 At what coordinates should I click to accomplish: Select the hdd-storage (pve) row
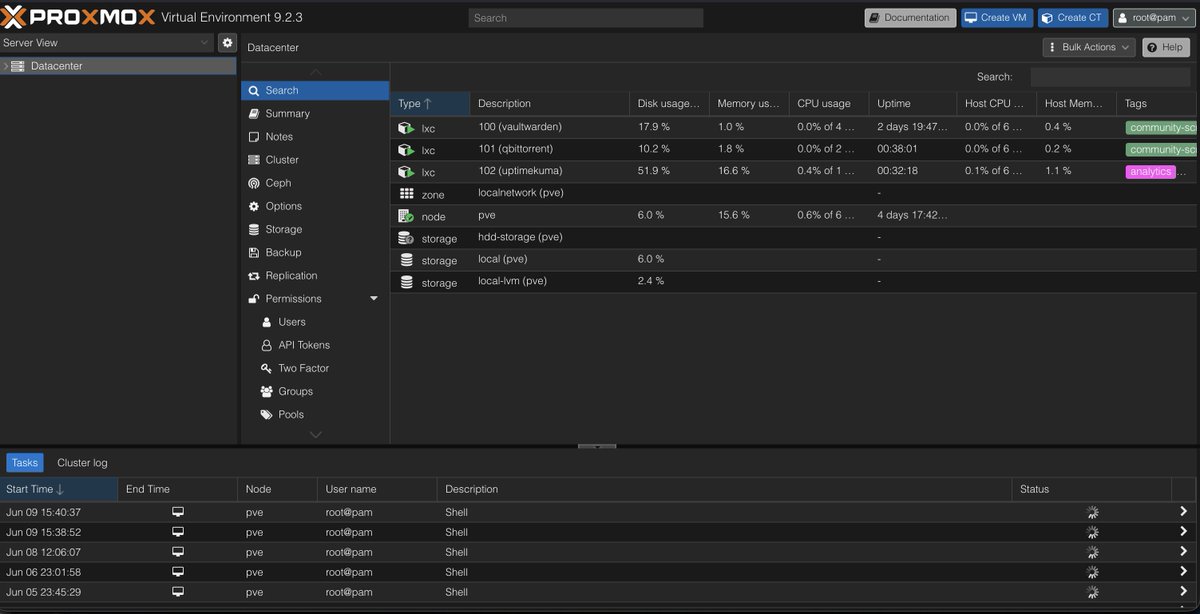[x=793, y=238]
